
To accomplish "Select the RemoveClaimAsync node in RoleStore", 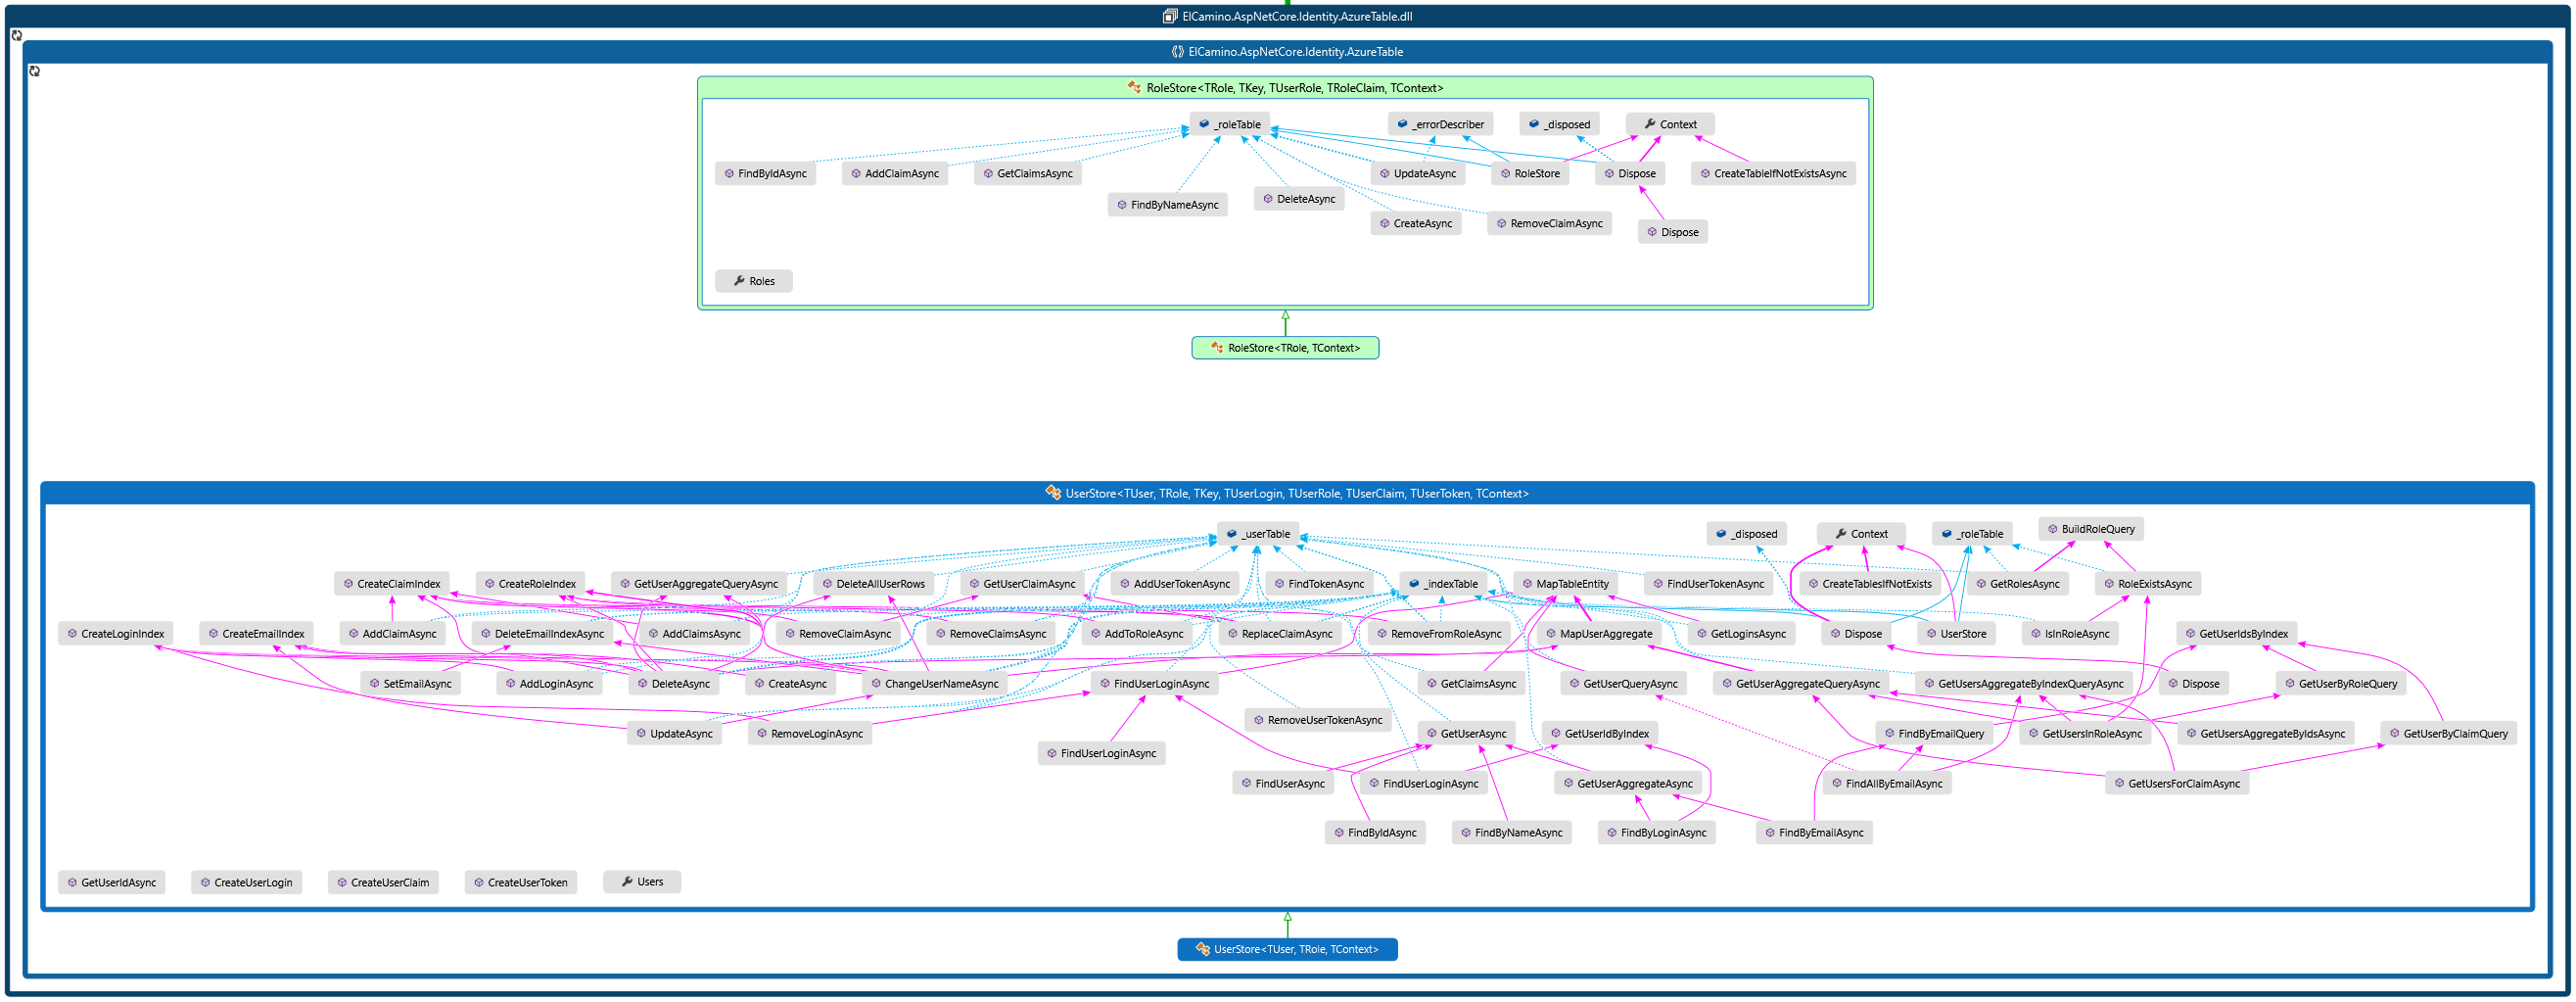I will [x=1549, y=223].
